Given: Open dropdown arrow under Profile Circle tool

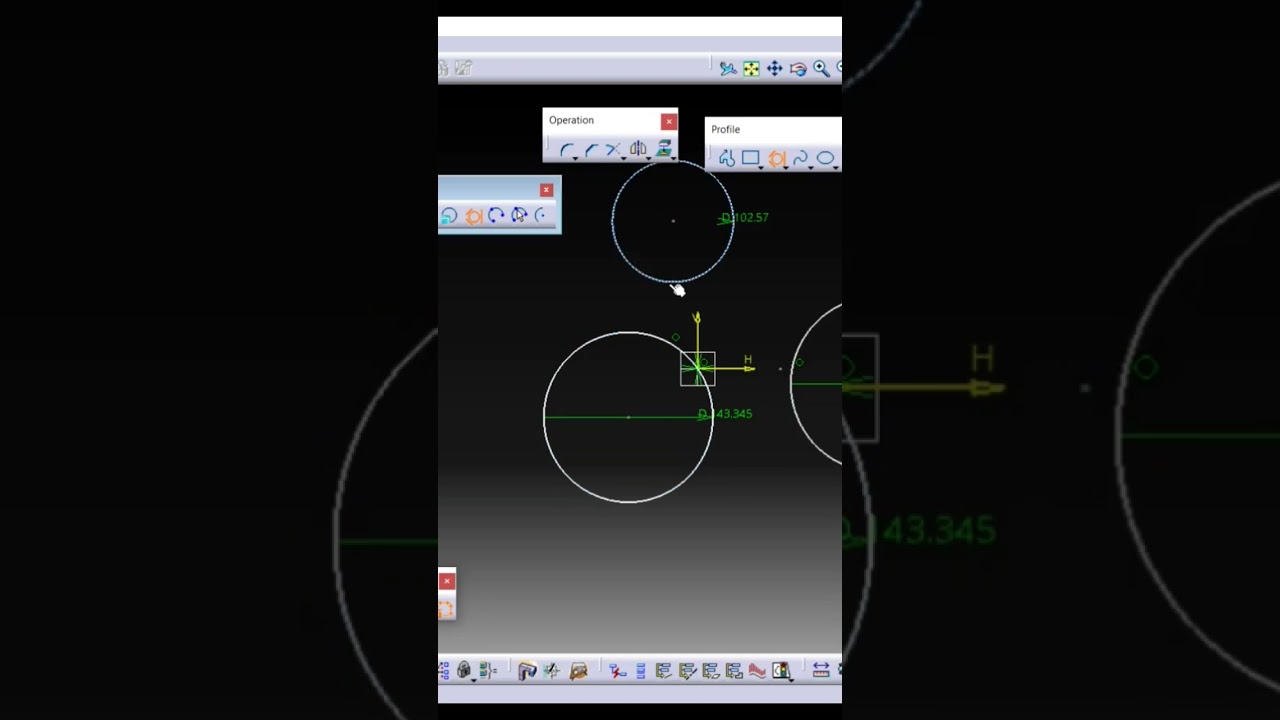Looking at the screenshot, I should pyautogui.click(x=785, y=168).
